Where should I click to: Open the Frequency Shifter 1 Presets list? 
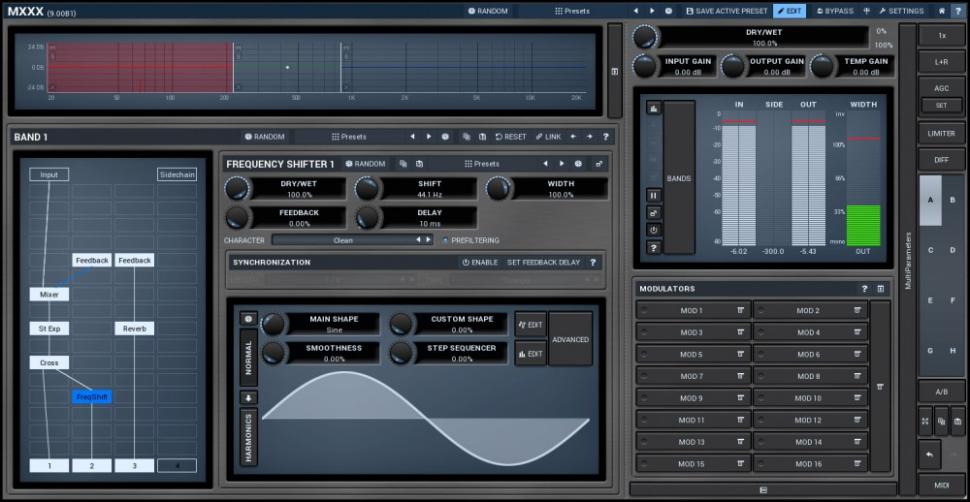pyautogui.click(x=482, y=164)
